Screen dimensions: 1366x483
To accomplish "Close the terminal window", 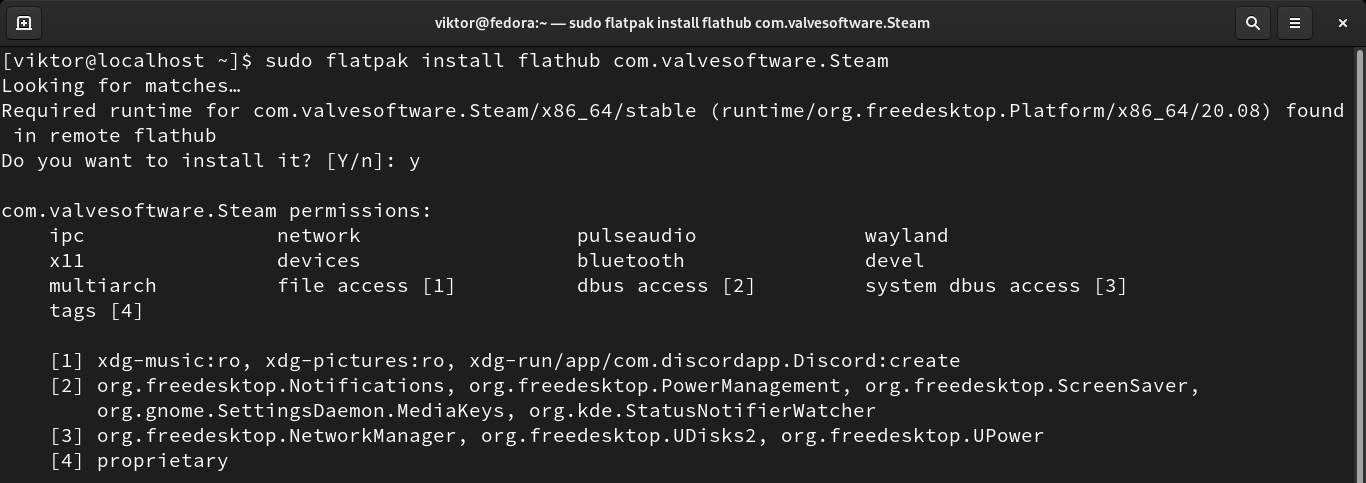I will click(1342, 22).
